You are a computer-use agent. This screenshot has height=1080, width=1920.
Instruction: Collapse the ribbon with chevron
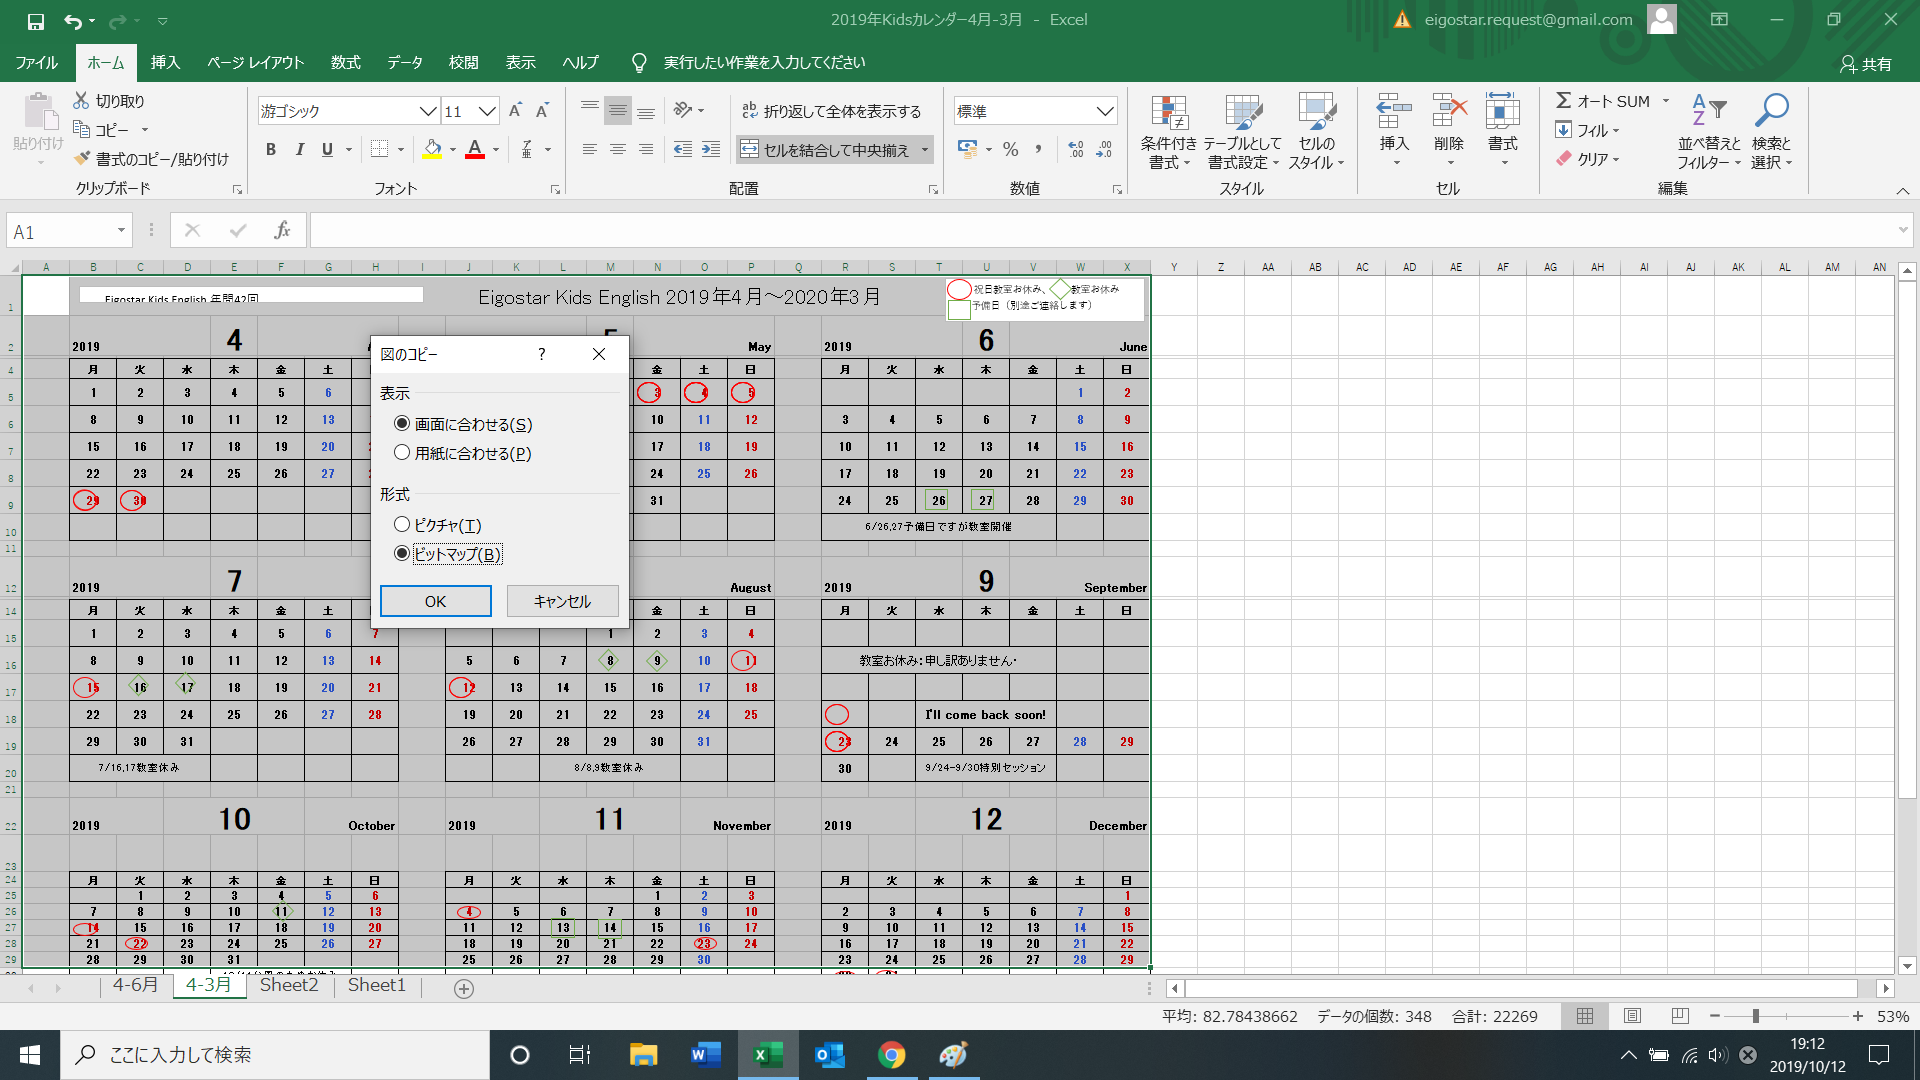click(x=1902, y=190)
